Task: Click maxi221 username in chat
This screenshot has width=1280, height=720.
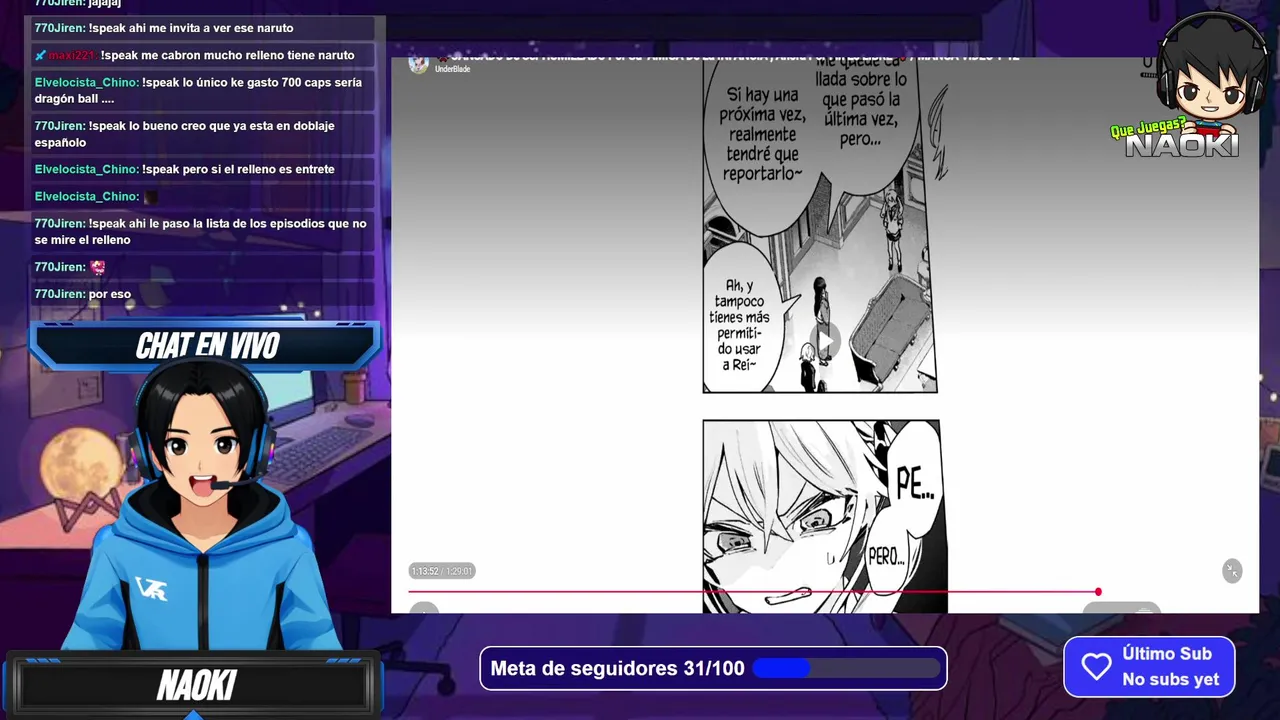Action: 73,55
